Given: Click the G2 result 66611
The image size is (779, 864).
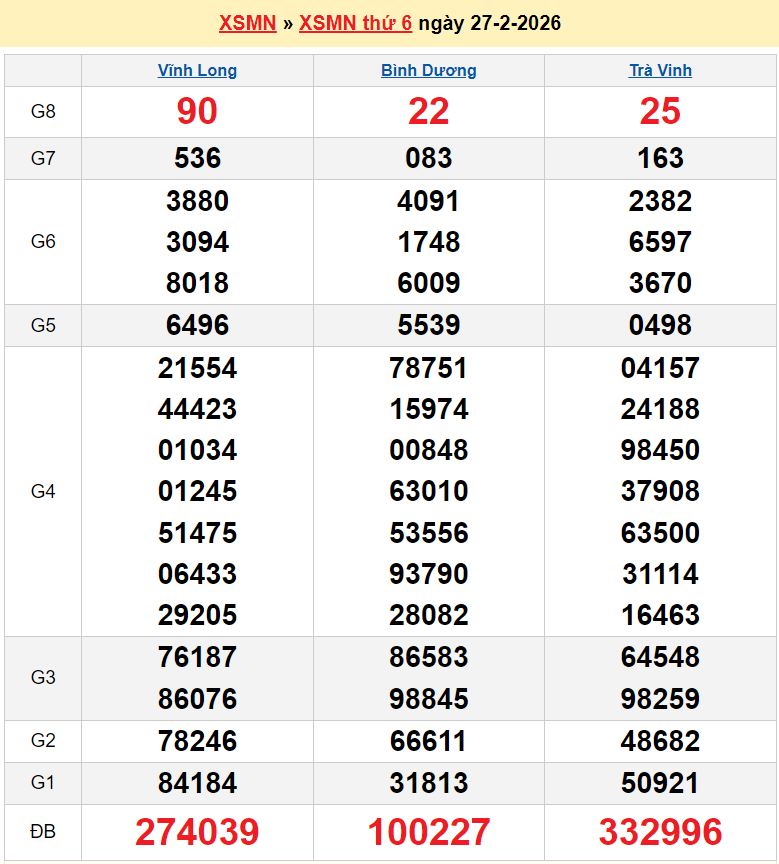Looking at the screenshot, I should pyautogui.click(x=428, y=741).
